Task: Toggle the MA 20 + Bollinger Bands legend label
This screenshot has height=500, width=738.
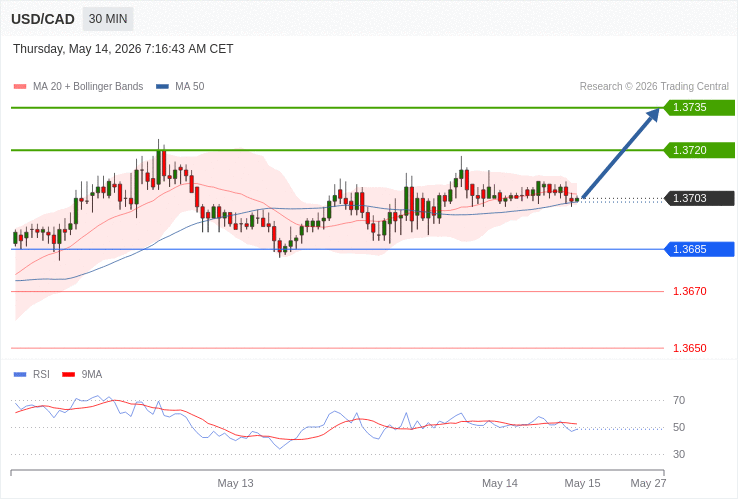Action: pyautogui.click(x=88, y=87)
